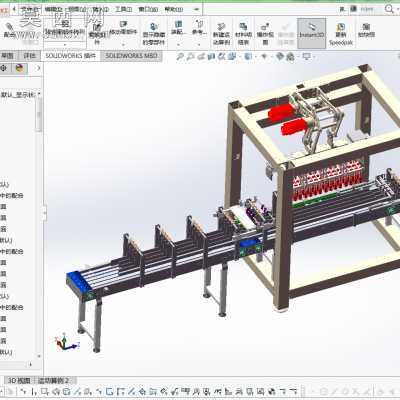This screenshot has width=400, height=400.
Task: Open the 插入 (Insert) menu
Action: pos(100,10)
